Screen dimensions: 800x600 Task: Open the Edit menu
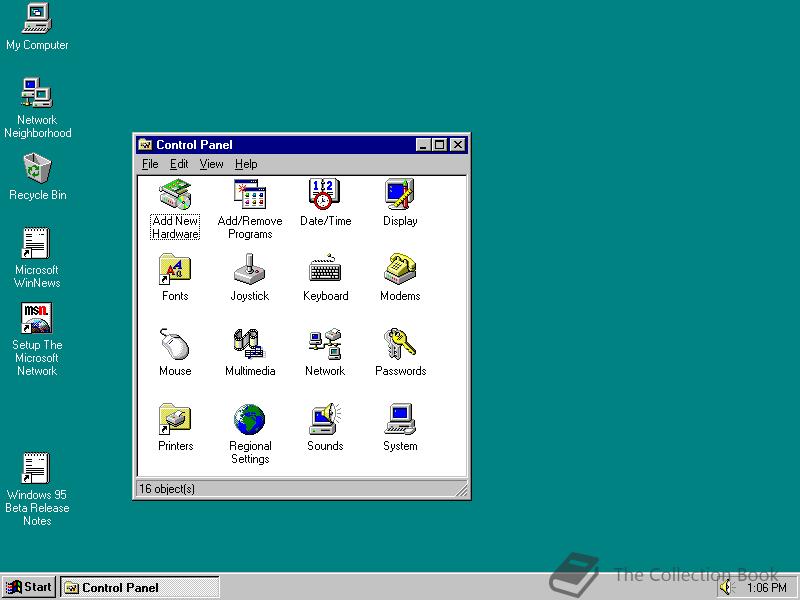(179, 164)
